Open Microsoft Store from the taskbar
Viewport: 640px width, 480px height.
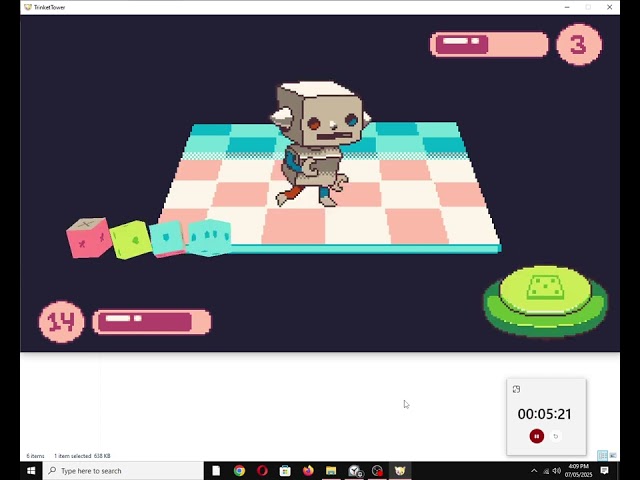pos(285,471)
